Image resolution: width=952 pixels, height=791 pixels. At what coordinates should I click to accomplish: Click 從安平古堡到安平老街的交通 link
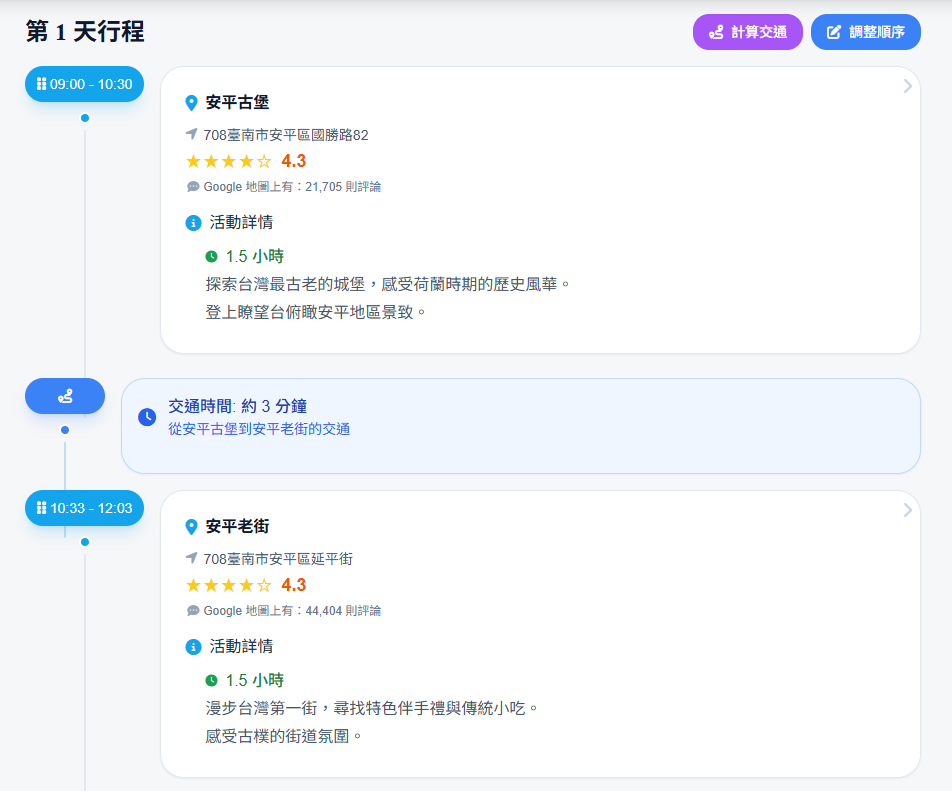point(259,429)
